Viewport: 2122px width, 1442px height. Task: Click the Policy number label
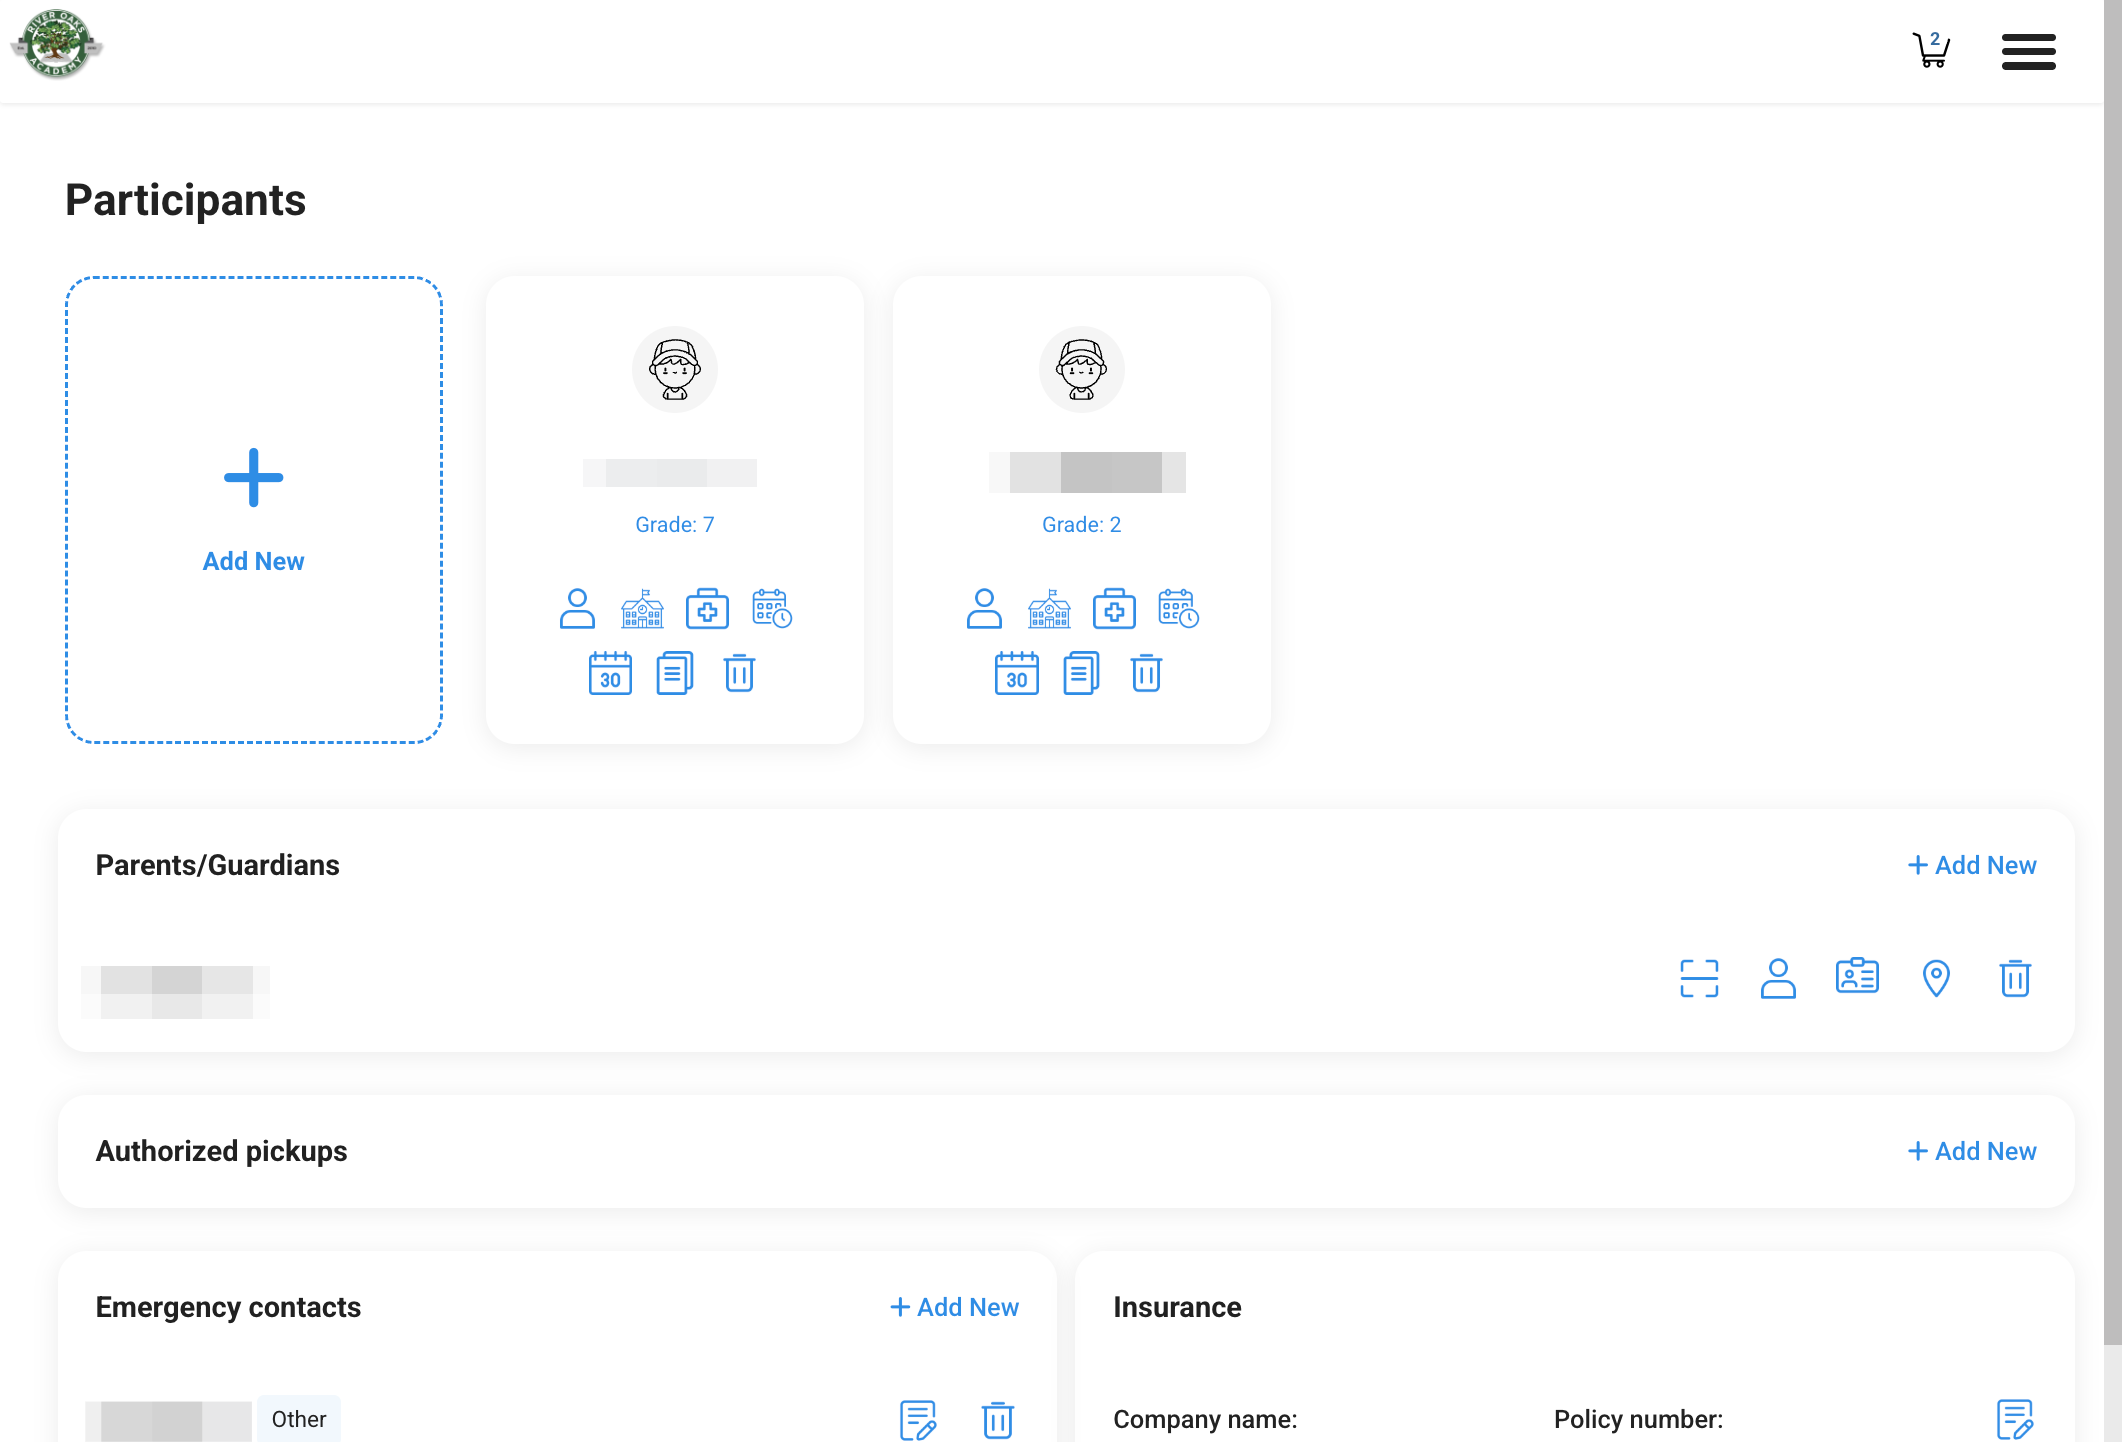[x=1638, y=1419]
